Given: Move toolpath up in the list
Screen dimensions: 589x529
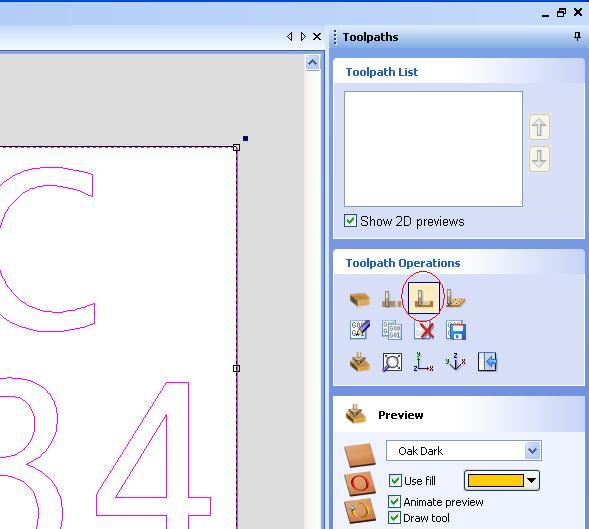Looking at the screenshot, I should 539,127.
